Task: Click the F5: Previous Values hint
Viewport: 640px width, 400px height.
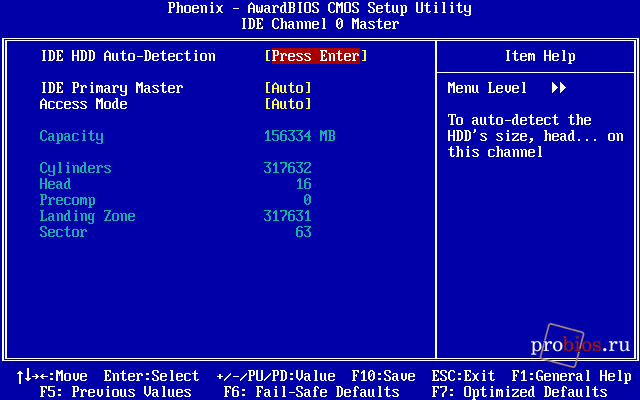Action: pos(116,392)
